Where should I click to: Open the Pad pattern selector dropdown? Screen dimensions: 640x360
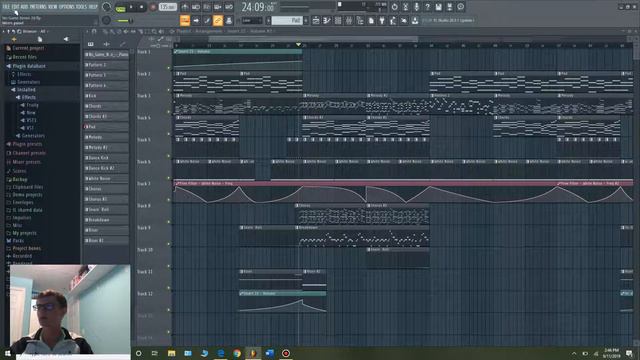287,20
